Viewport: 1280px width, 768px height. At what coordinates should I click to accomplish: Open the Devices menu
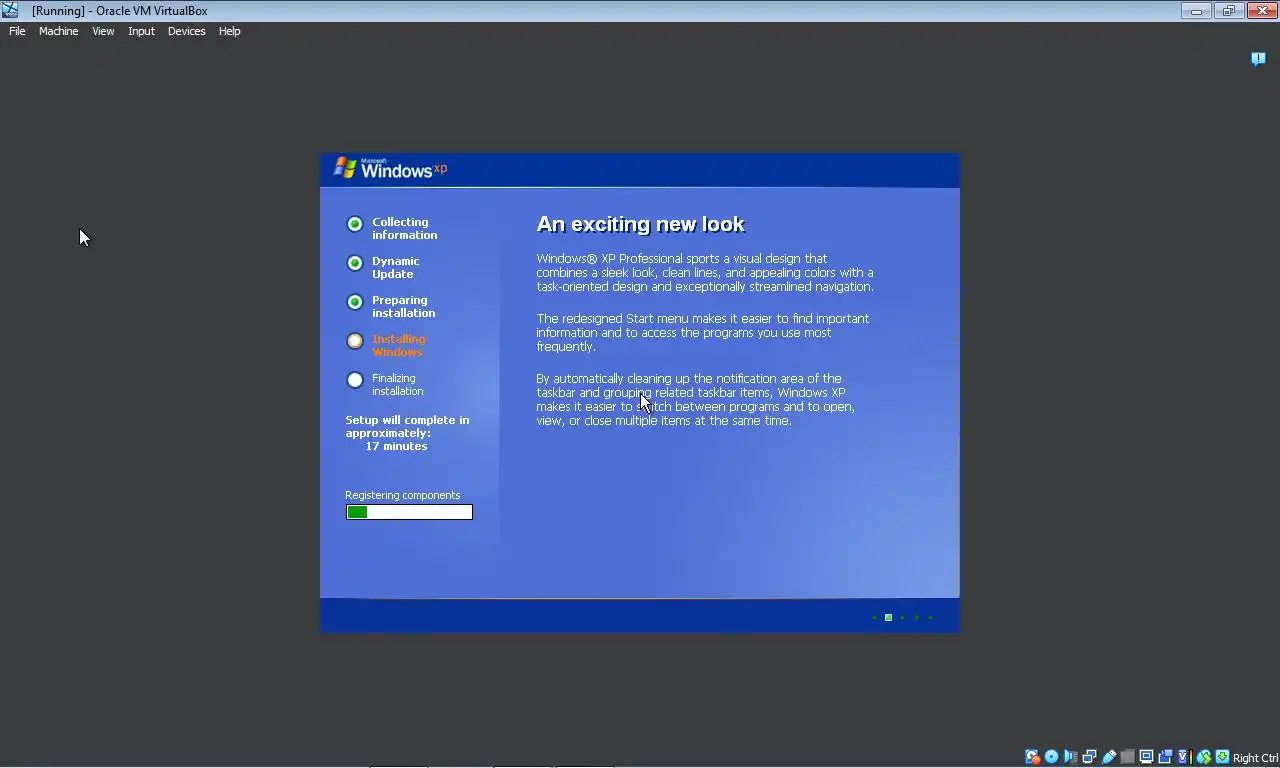(x=186, y=31)
